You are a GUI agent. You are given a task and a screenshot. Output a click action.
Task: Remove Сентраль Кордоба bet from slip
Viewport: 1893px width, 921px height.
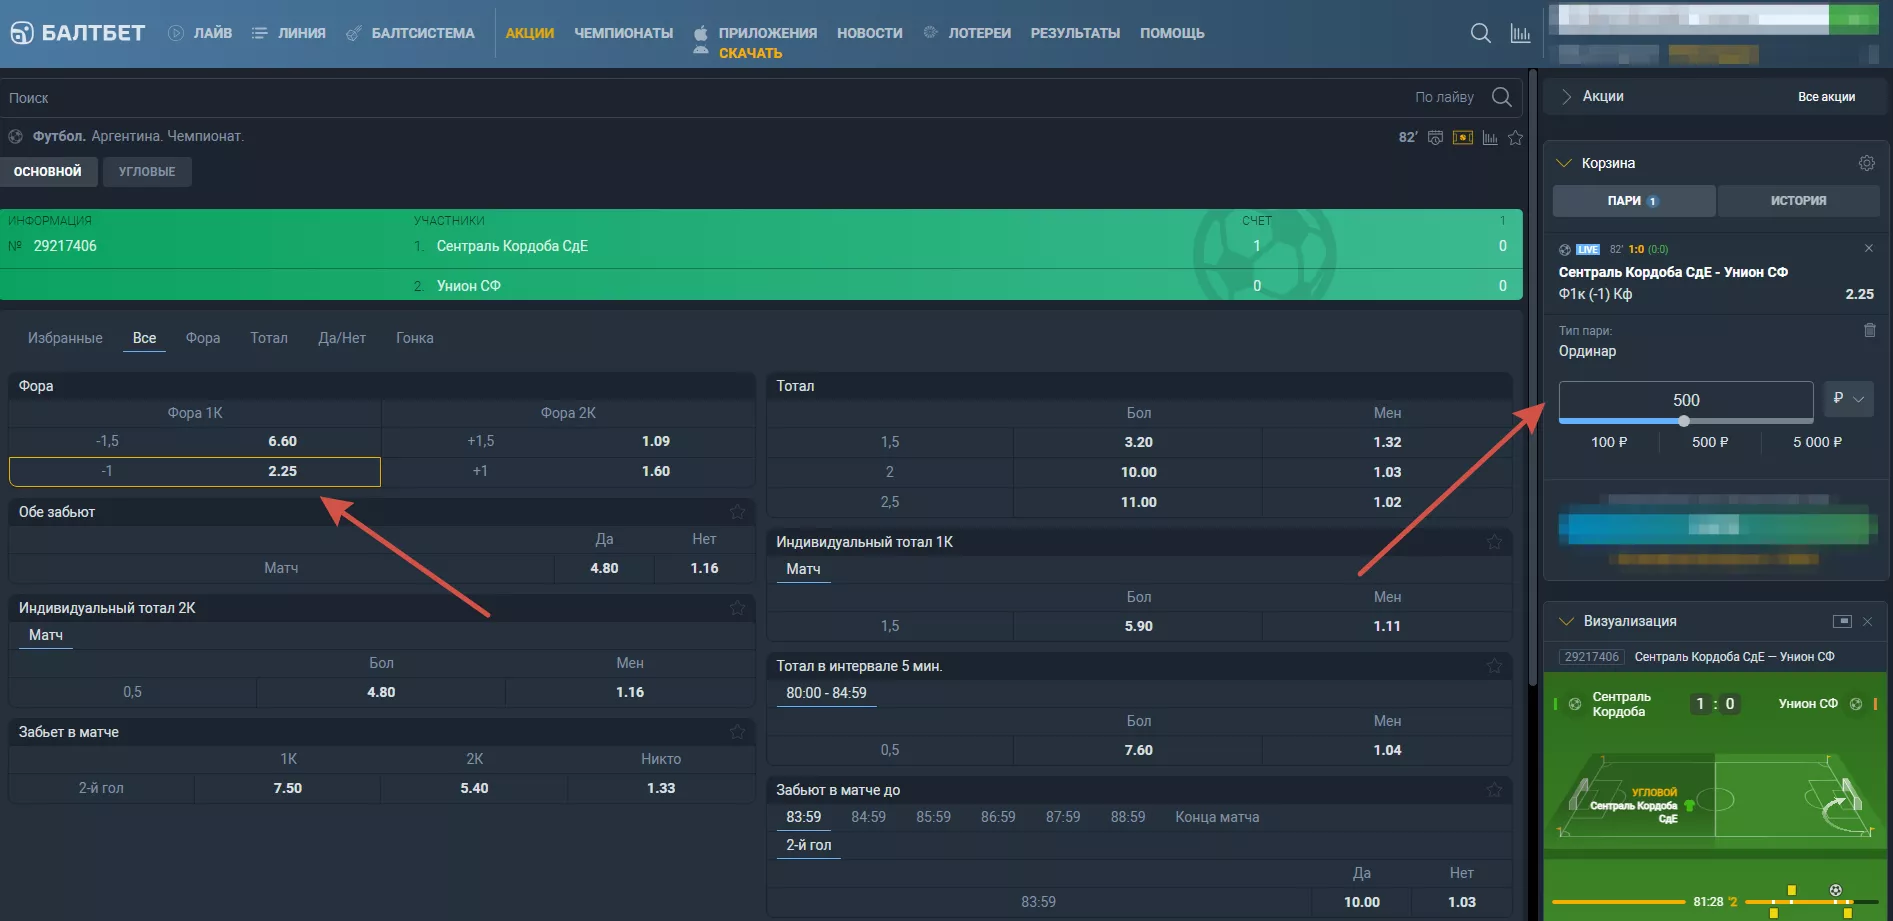tap(1868, 248)
